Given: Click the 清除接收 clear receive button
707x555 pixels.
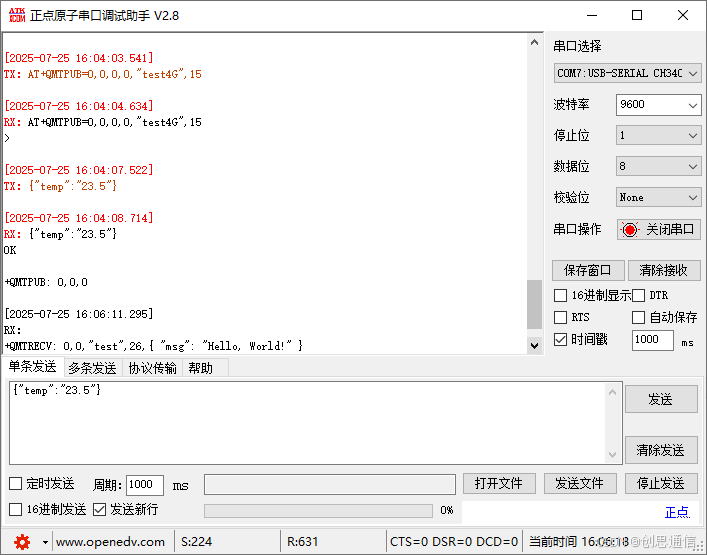Looking at the screenshot, I should [663, 270].
